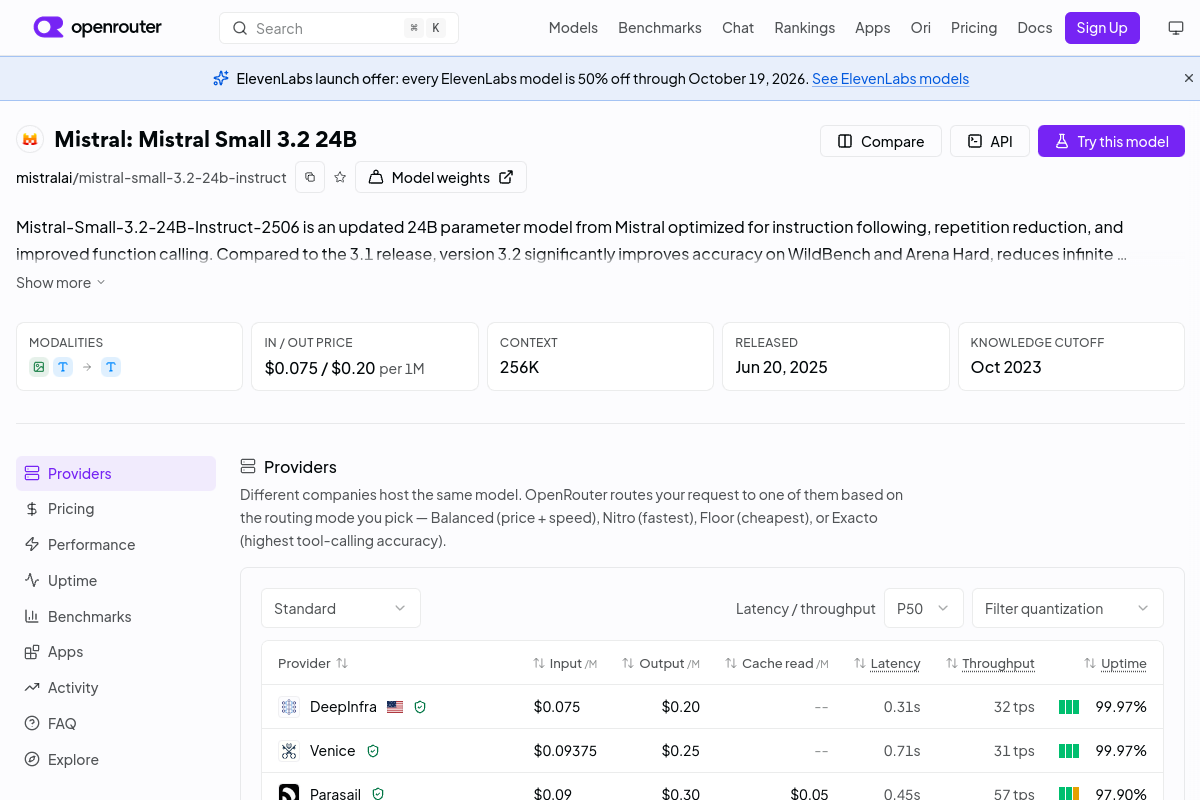Click the US flag next to DeepInfra
The width and height of the screenshot is (1200, 800).
tap(395, 707)
